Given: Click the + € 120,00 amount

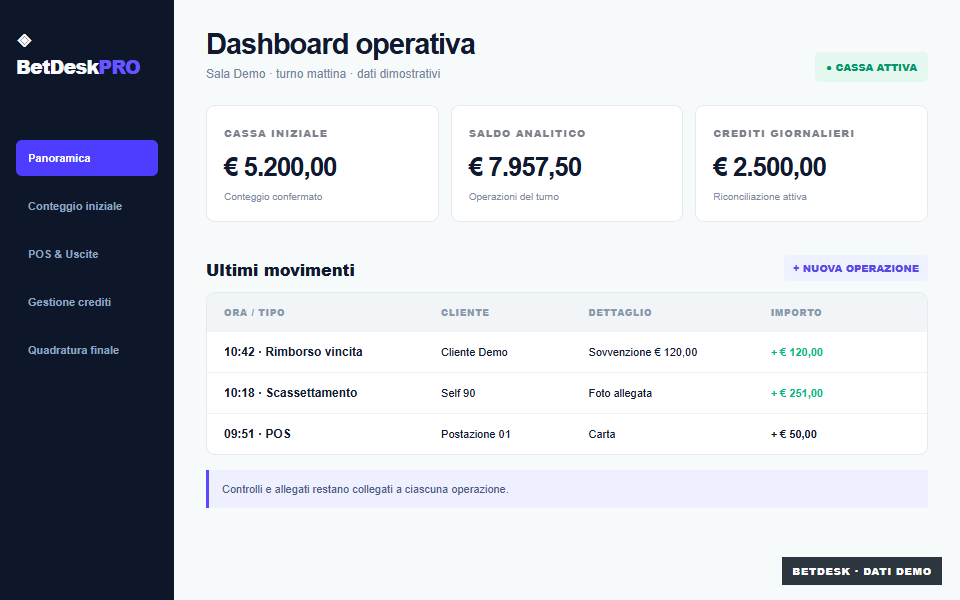Looking at the screenshot, I should (x=797, y=352).
